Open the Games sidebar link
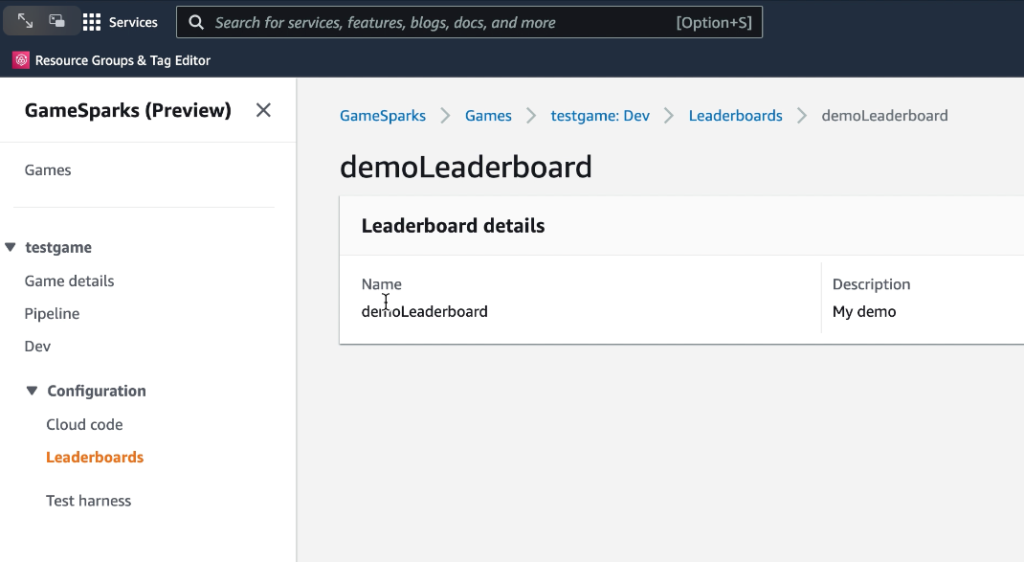 pyautogui.click(x=48, y=170)
